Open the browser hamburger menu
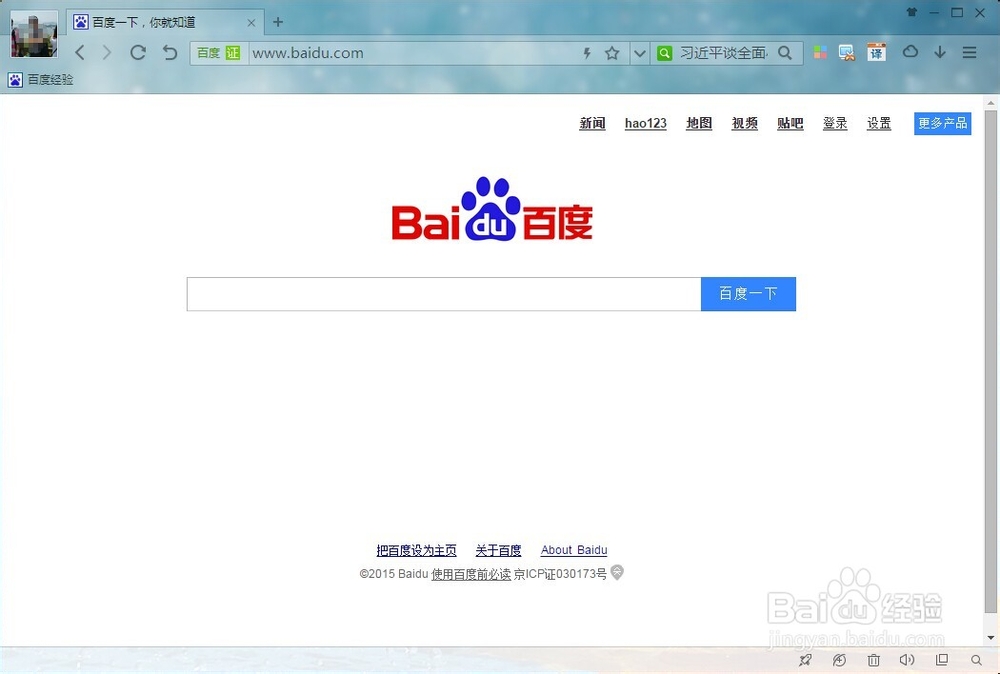Screen dimensions: 1000x674 [x=969, y=52]
